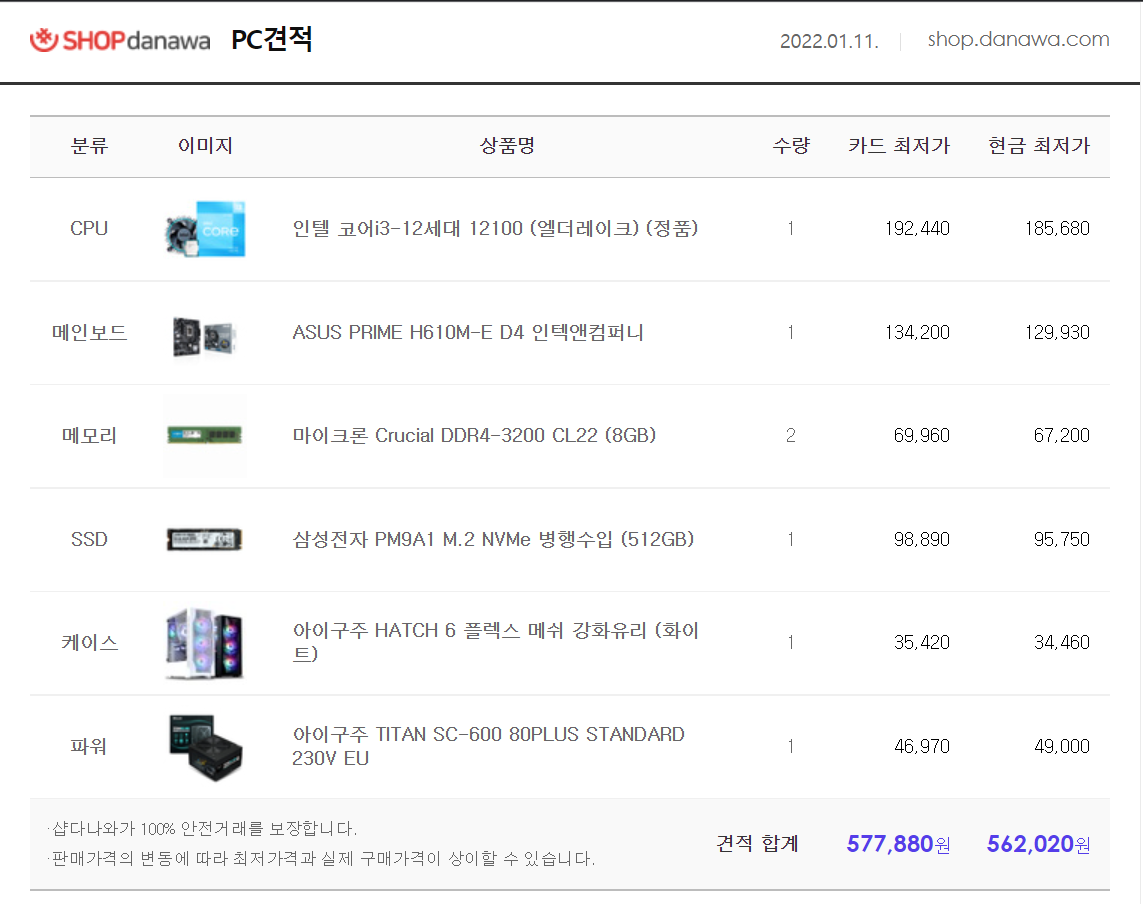Screen dimensions: 1143x904
Task: Click power supply cash price 49,000
Action: tap(1061, 747)
